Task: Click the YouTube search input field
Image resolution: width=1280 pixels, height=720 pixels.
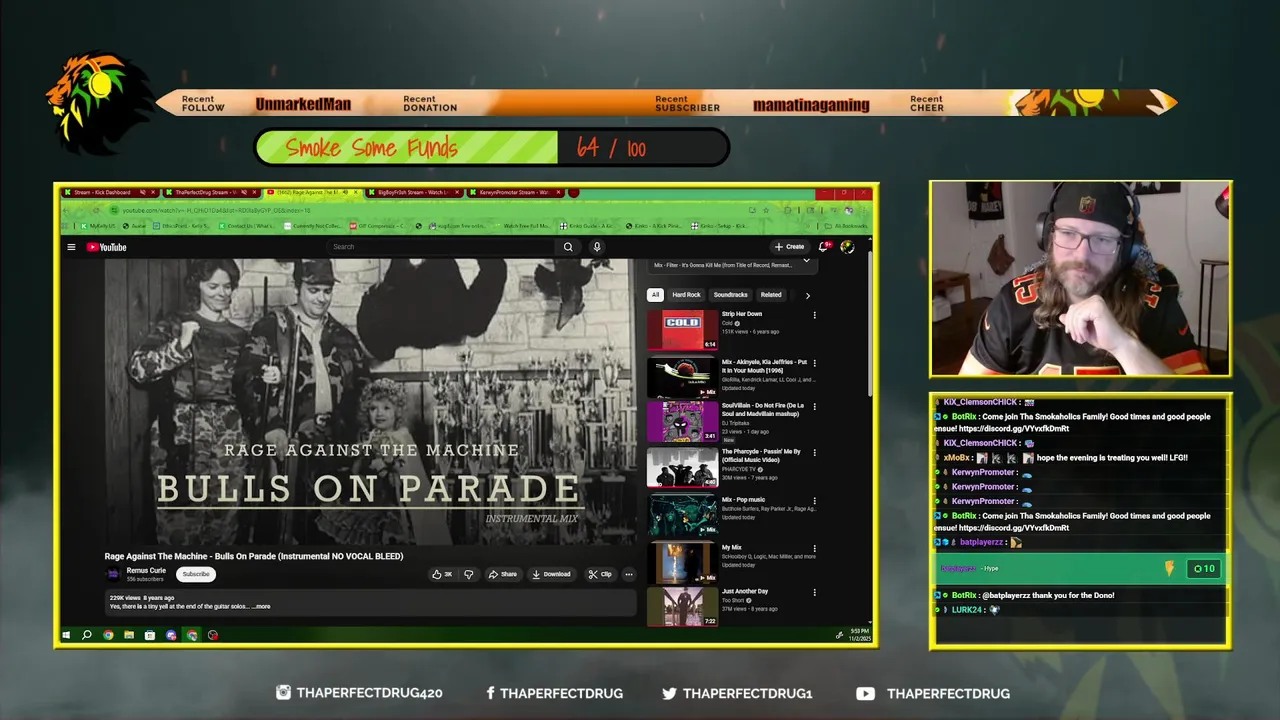Action: click(x=440, y=247)
